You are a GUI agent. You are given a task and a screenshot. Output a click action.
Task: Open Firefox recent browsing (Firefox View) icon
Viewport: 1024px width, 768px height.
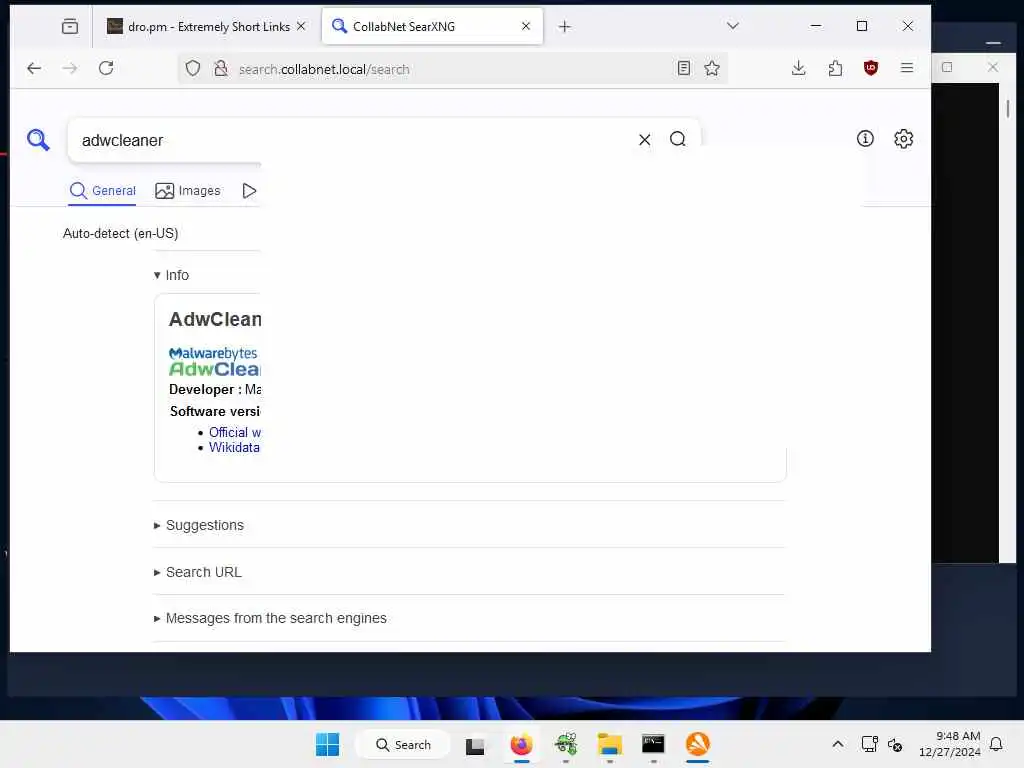coord(70,26)
